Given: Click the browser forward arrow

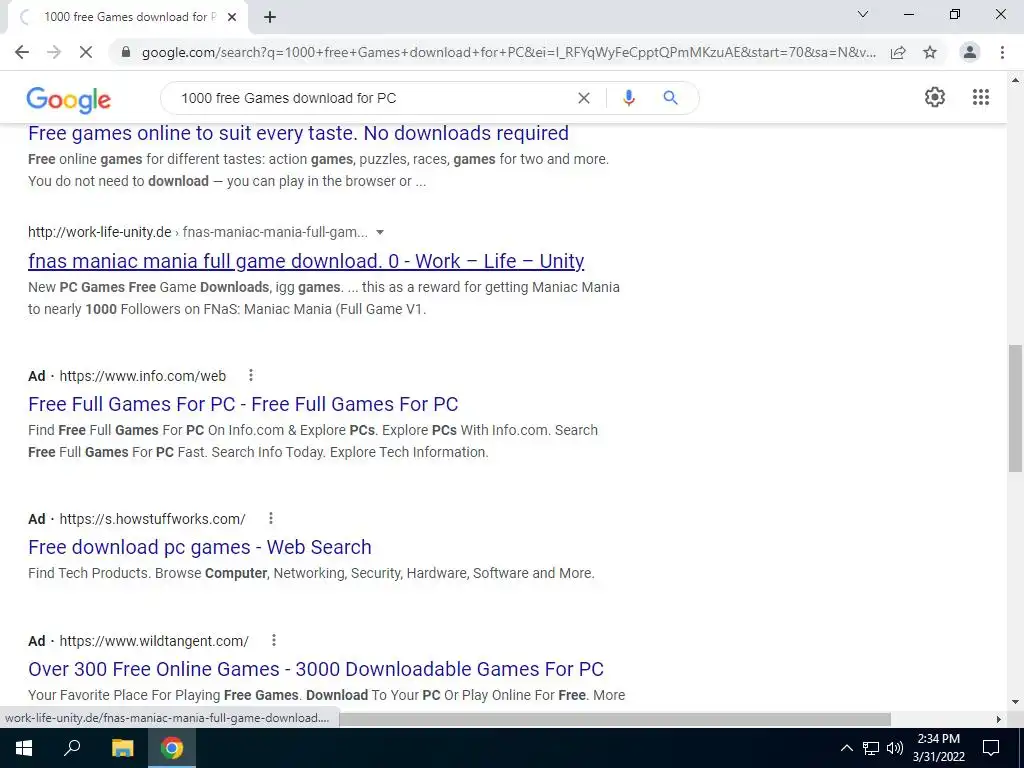Looking at the screenshot, I should coord(54,52).
